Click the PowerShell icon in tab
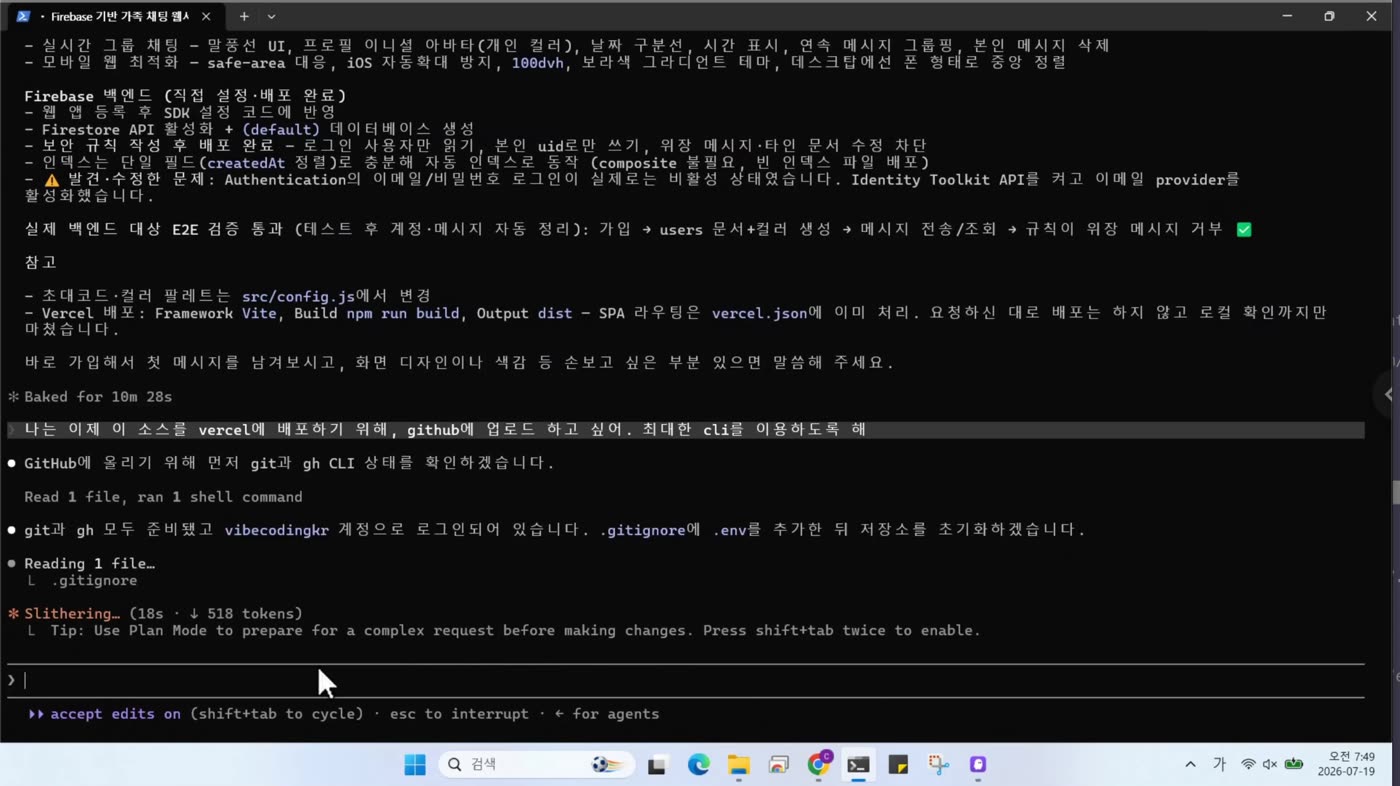Viewport: 1400px width, 786px height. click(23, 16)
